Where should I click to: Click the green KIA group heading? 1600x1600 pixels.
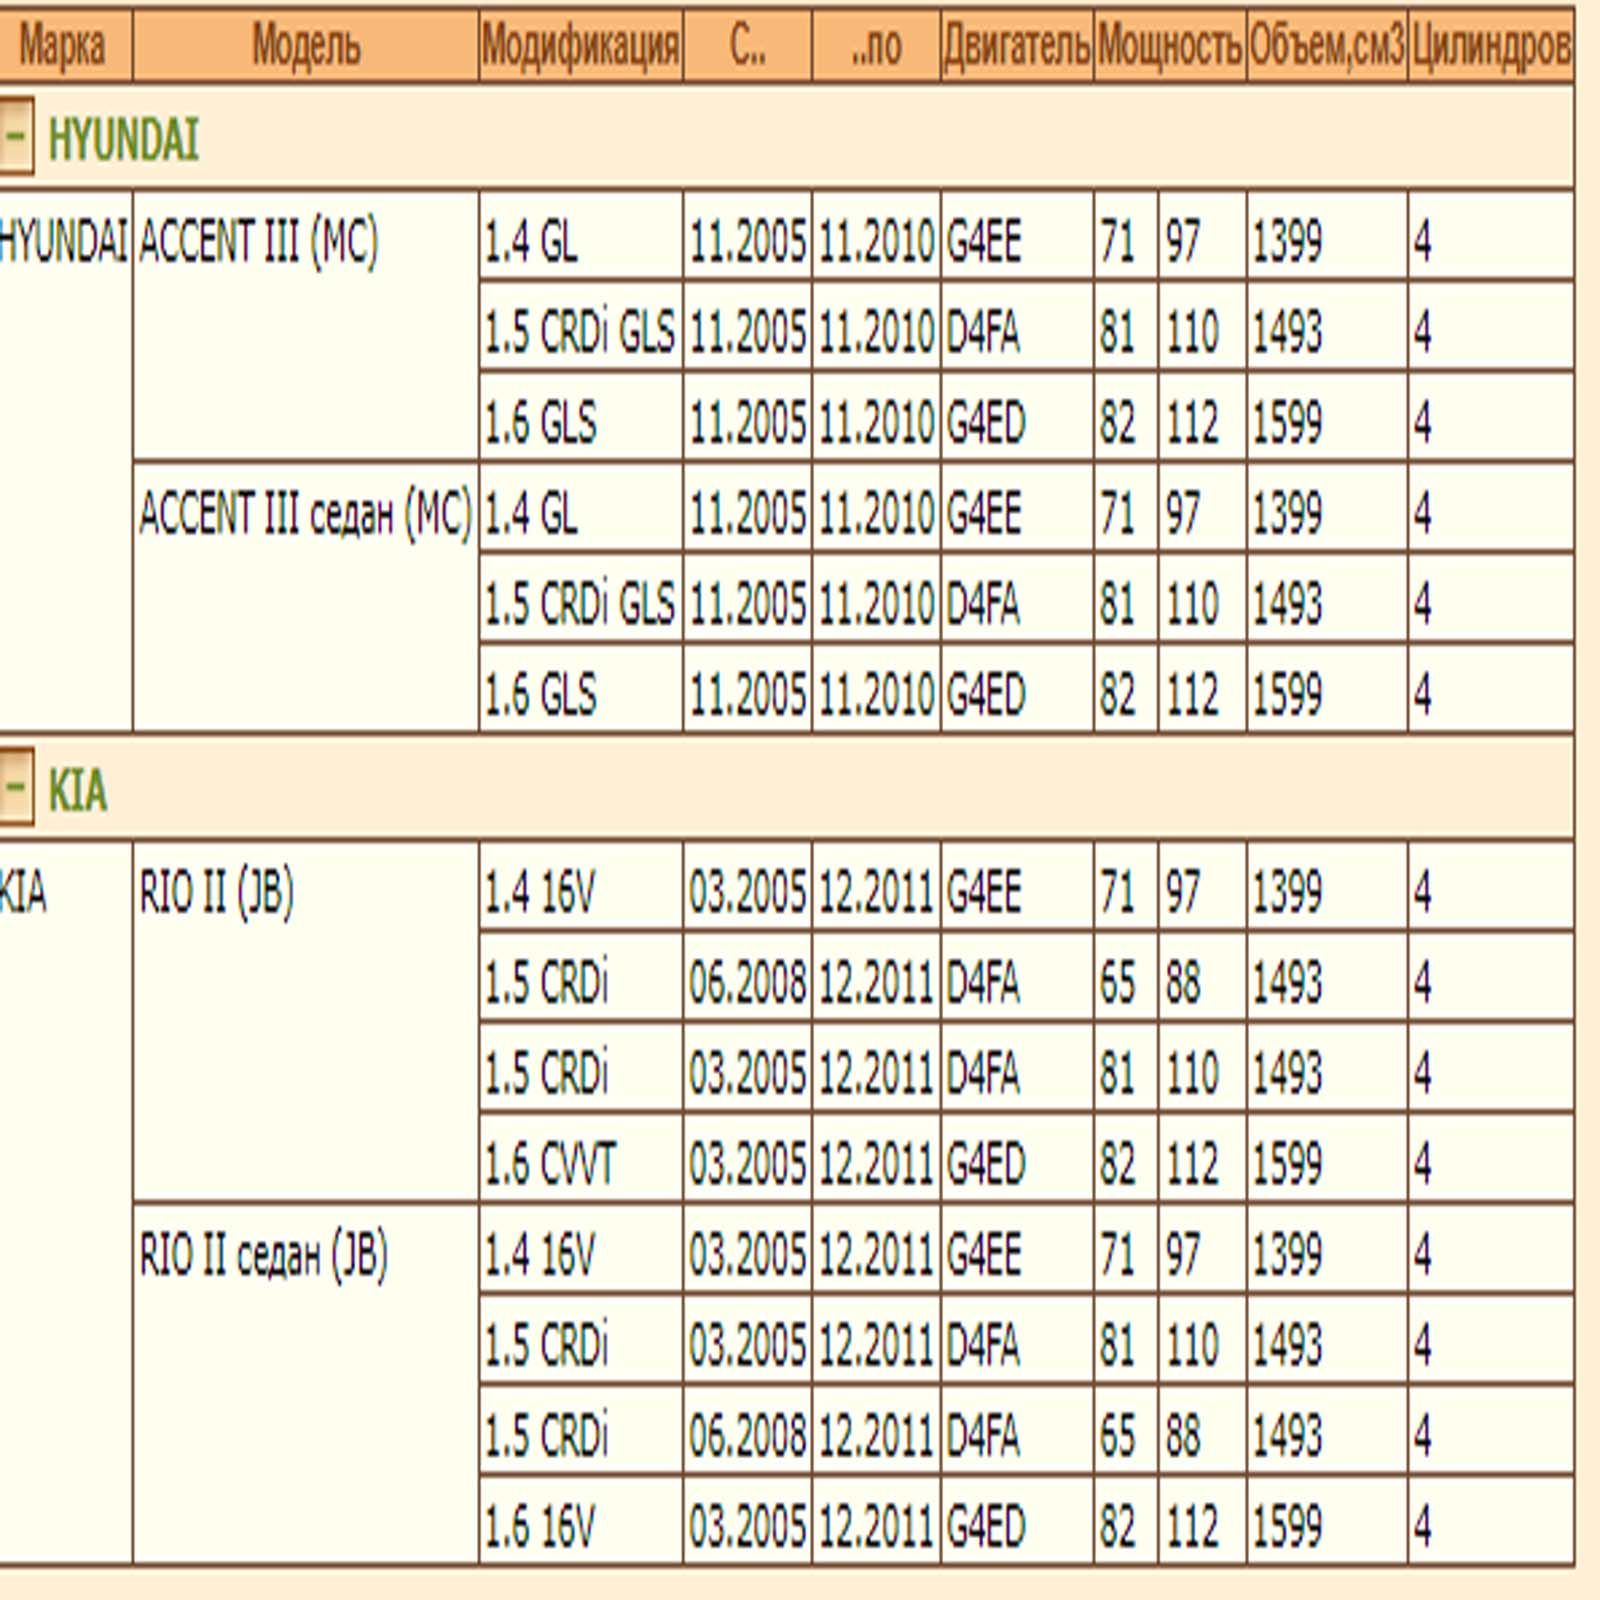(x=77, y=790)
